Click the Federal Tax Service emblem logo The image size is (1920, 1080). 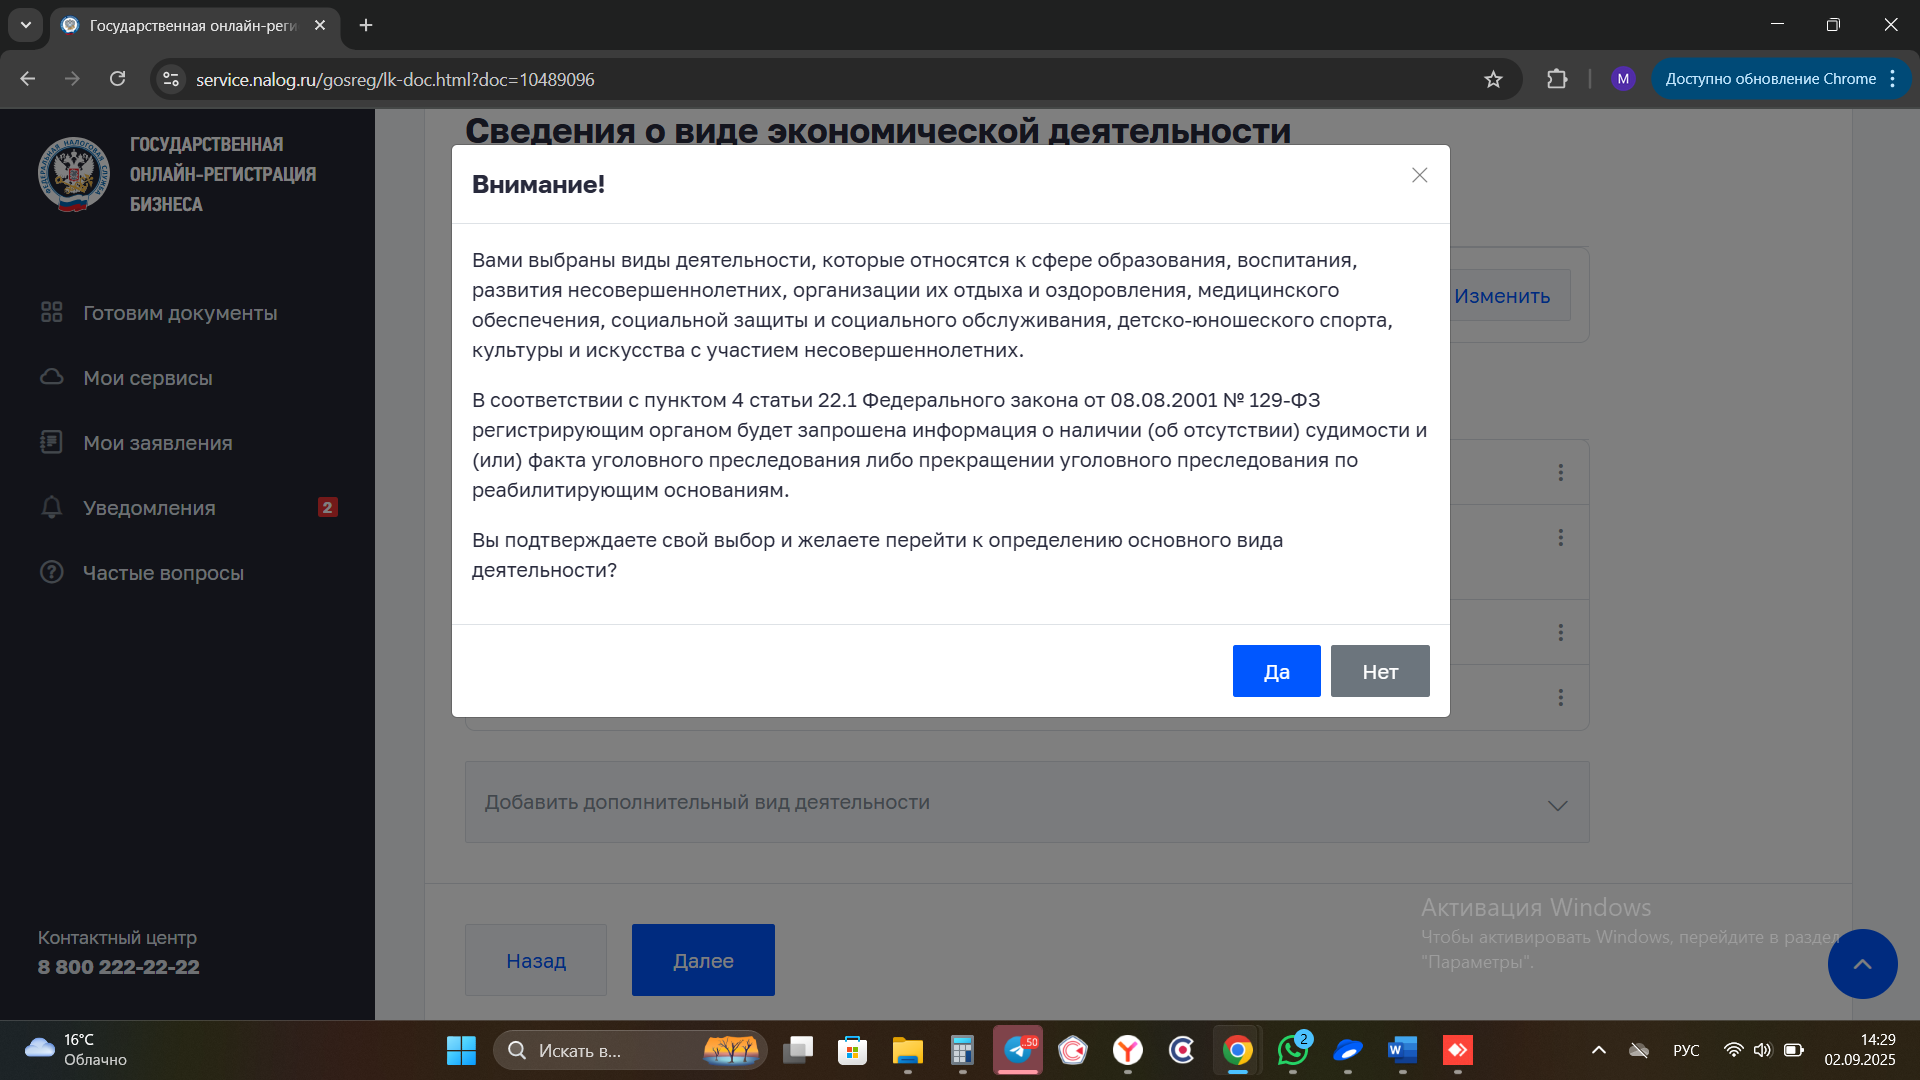73,174
